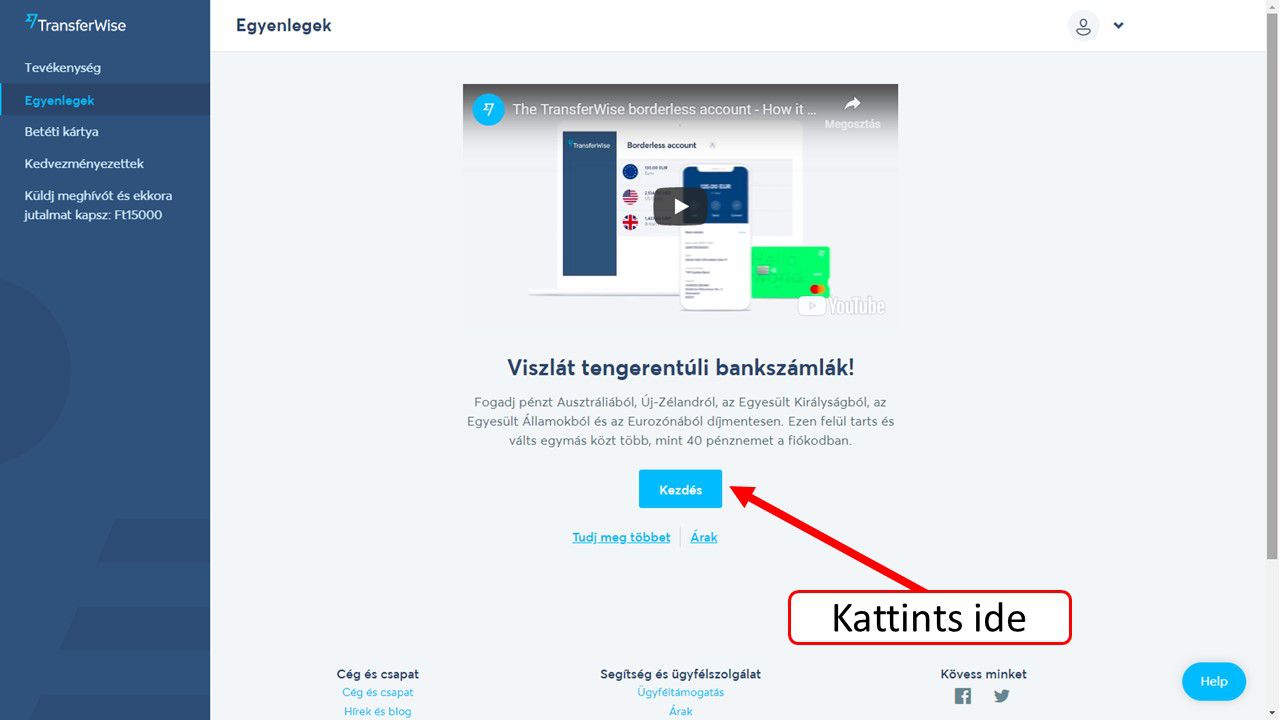The width and height of the screenshot is (1280, 720).
Task: Open the Árak link below Kezdés
Action: coord(704,537)
